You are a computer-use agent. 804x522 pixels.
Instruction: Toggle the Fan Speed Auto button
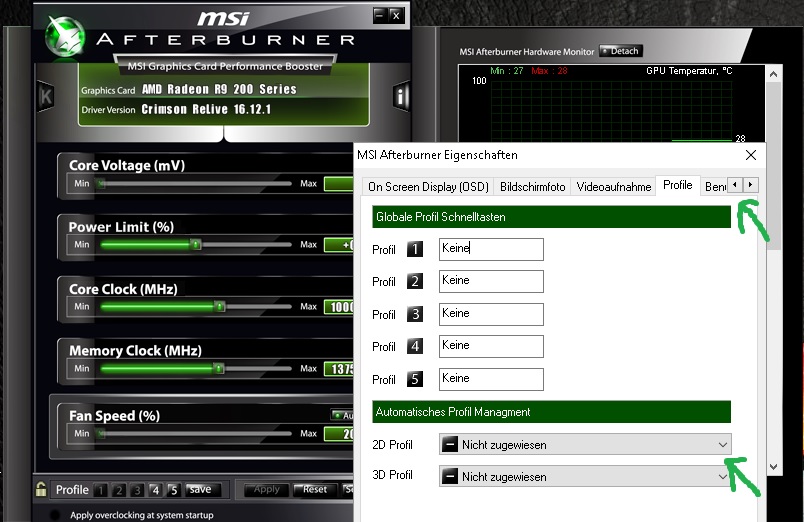click(343, 415)
